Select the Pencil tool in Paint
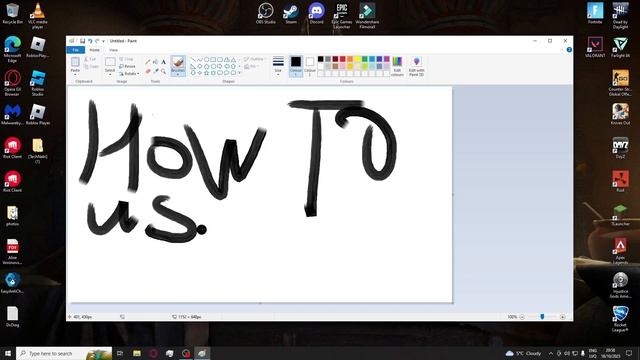 click(148, 62)
